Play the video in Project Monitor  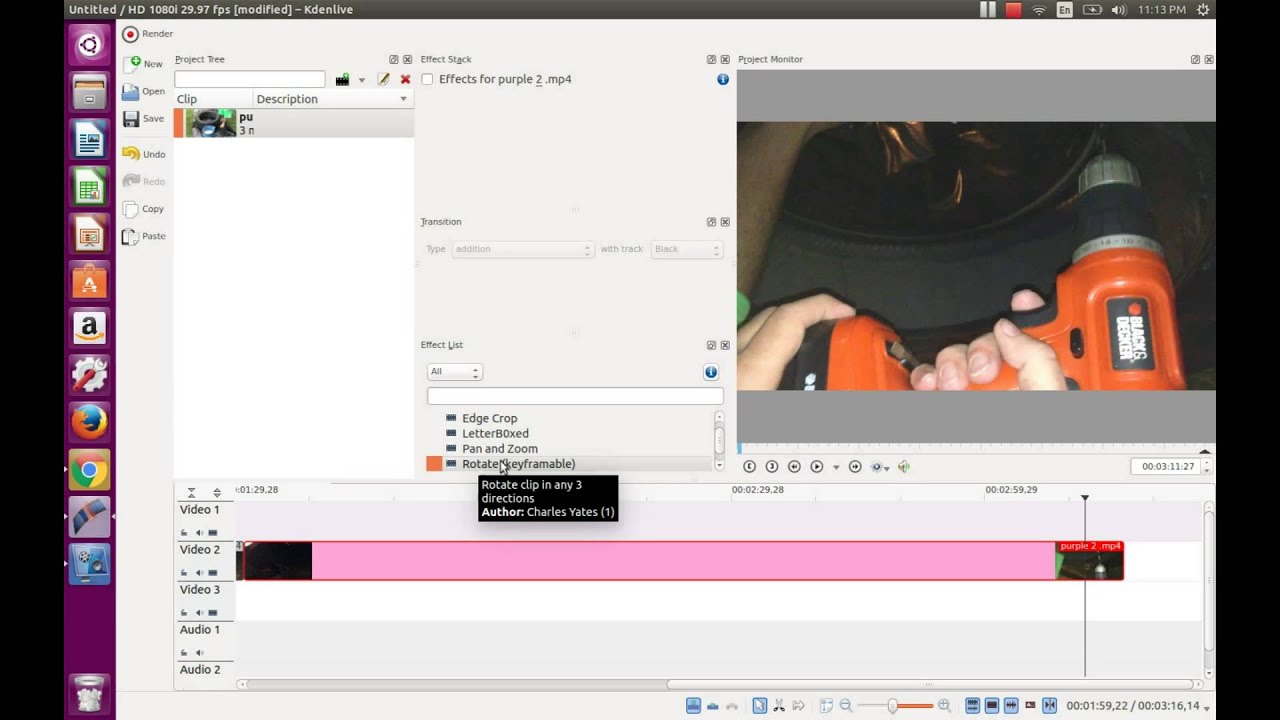point(816,466)
